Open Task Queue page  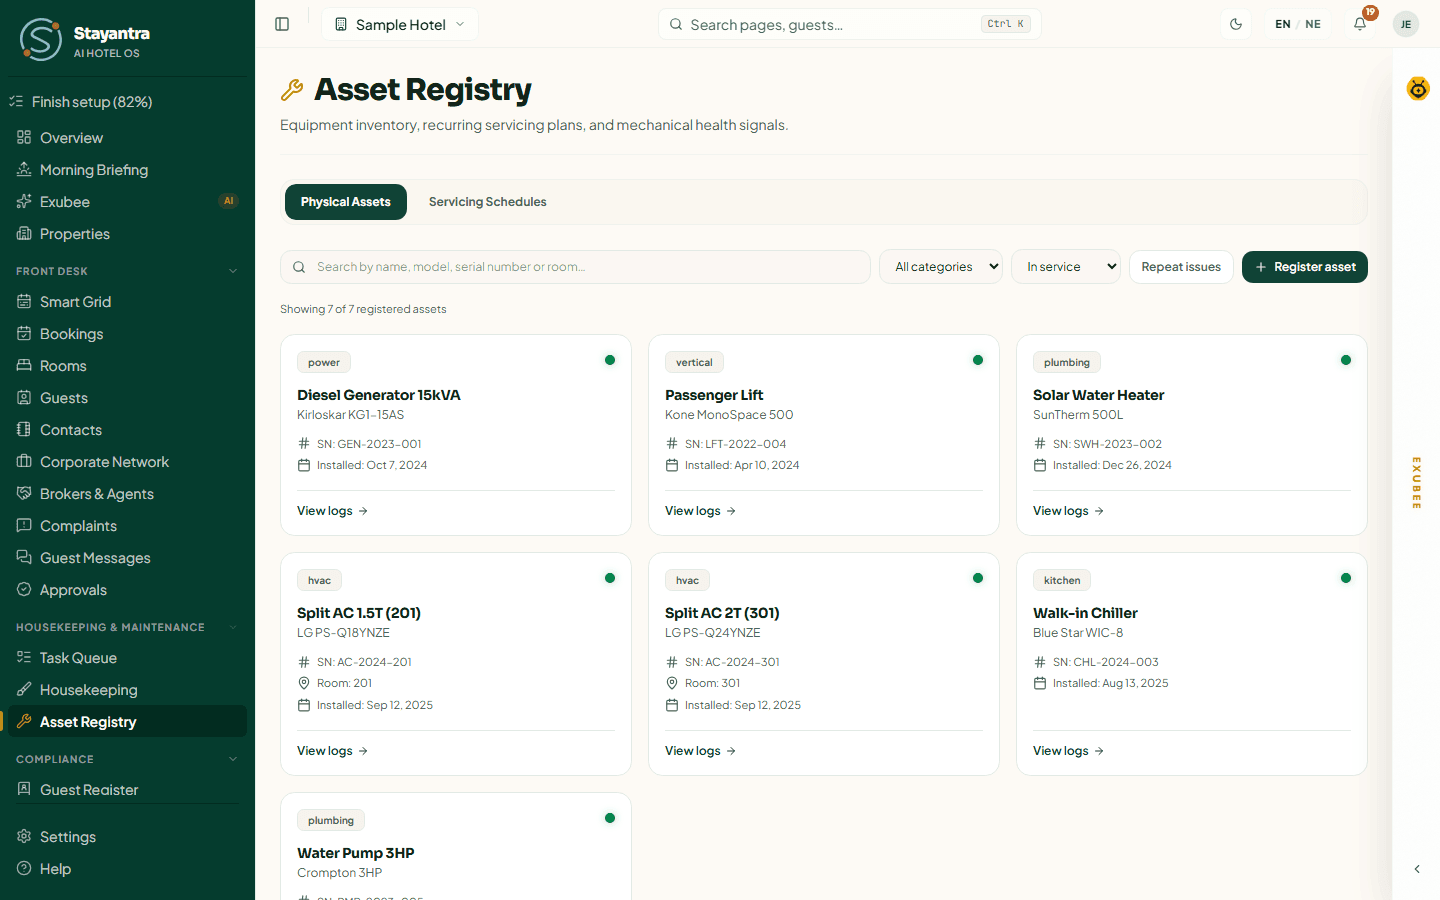point(127,658)
